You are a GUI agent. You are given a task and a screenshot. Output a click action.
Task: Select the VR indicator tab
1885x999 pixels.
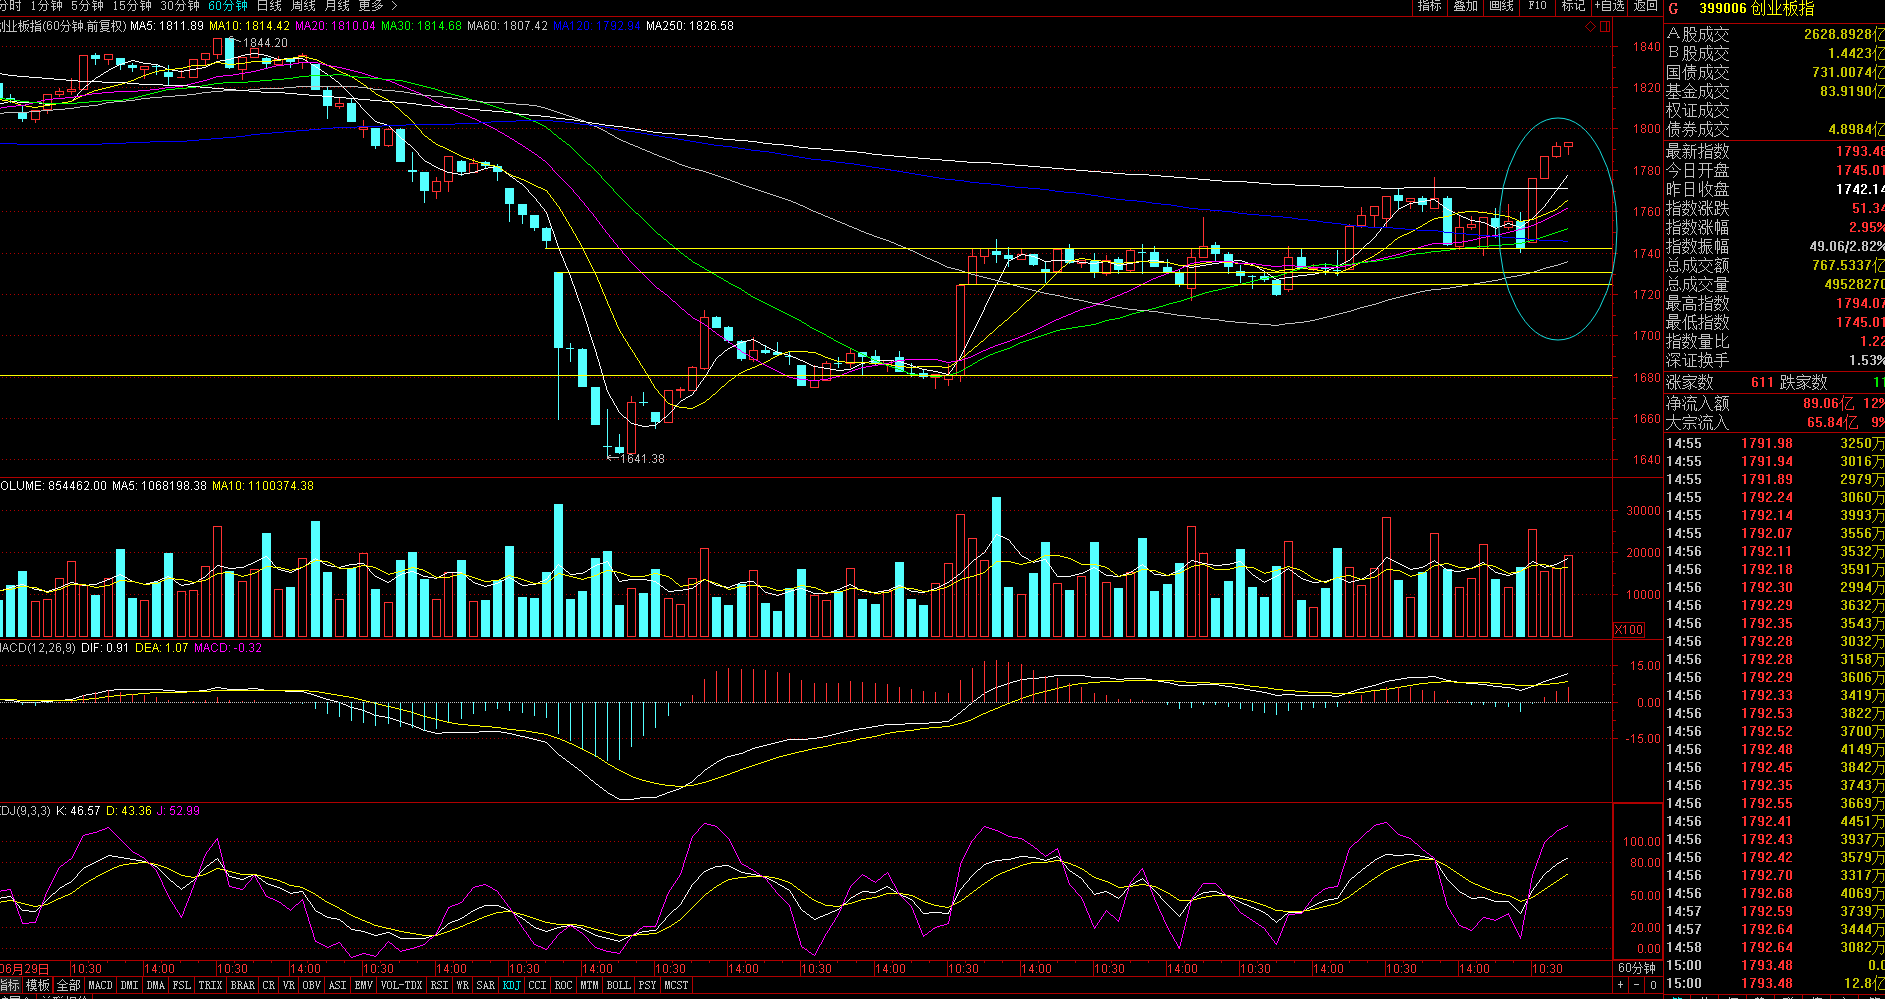[x=289, y=985]
